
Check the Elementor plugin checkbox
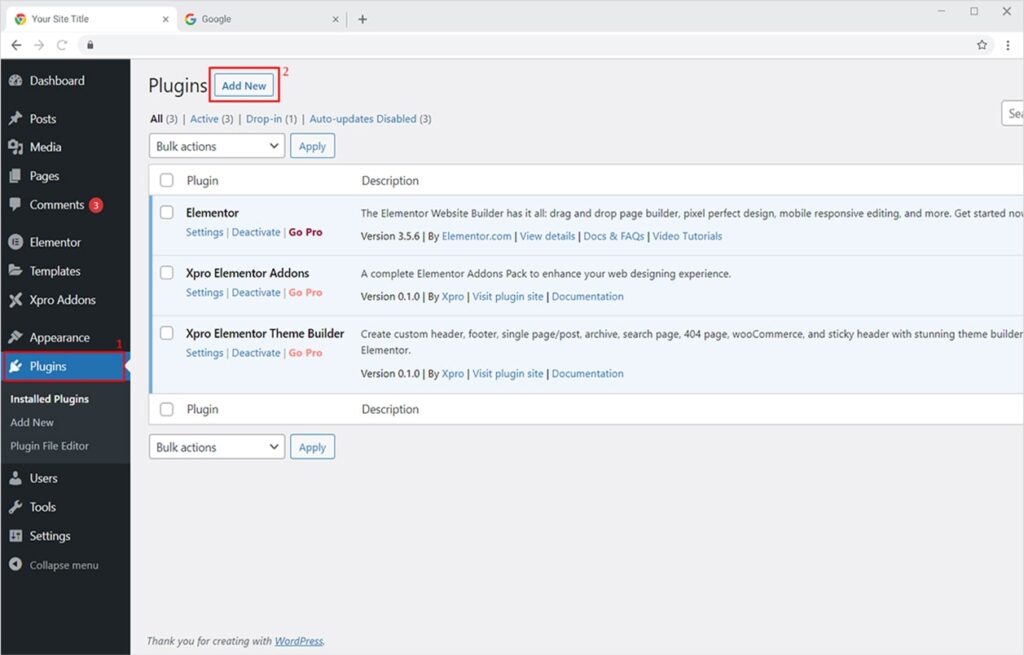(167, 213)
